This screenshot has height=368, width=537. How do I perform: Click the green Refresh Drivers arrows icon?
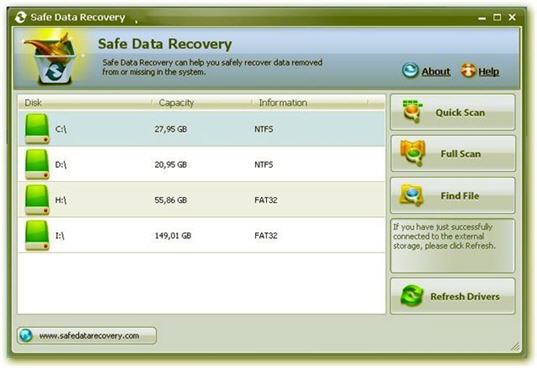pyautogui.click(x=412, y=296)
